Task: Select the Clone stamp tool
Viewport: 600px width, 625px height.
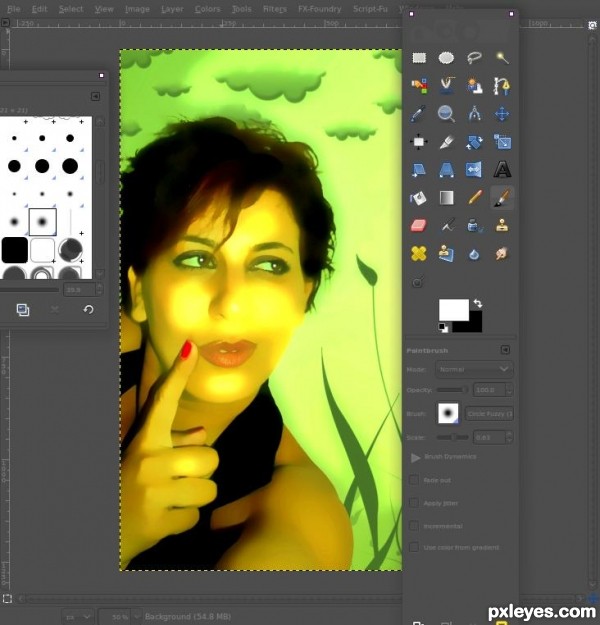Action: (x=502, y=226)
